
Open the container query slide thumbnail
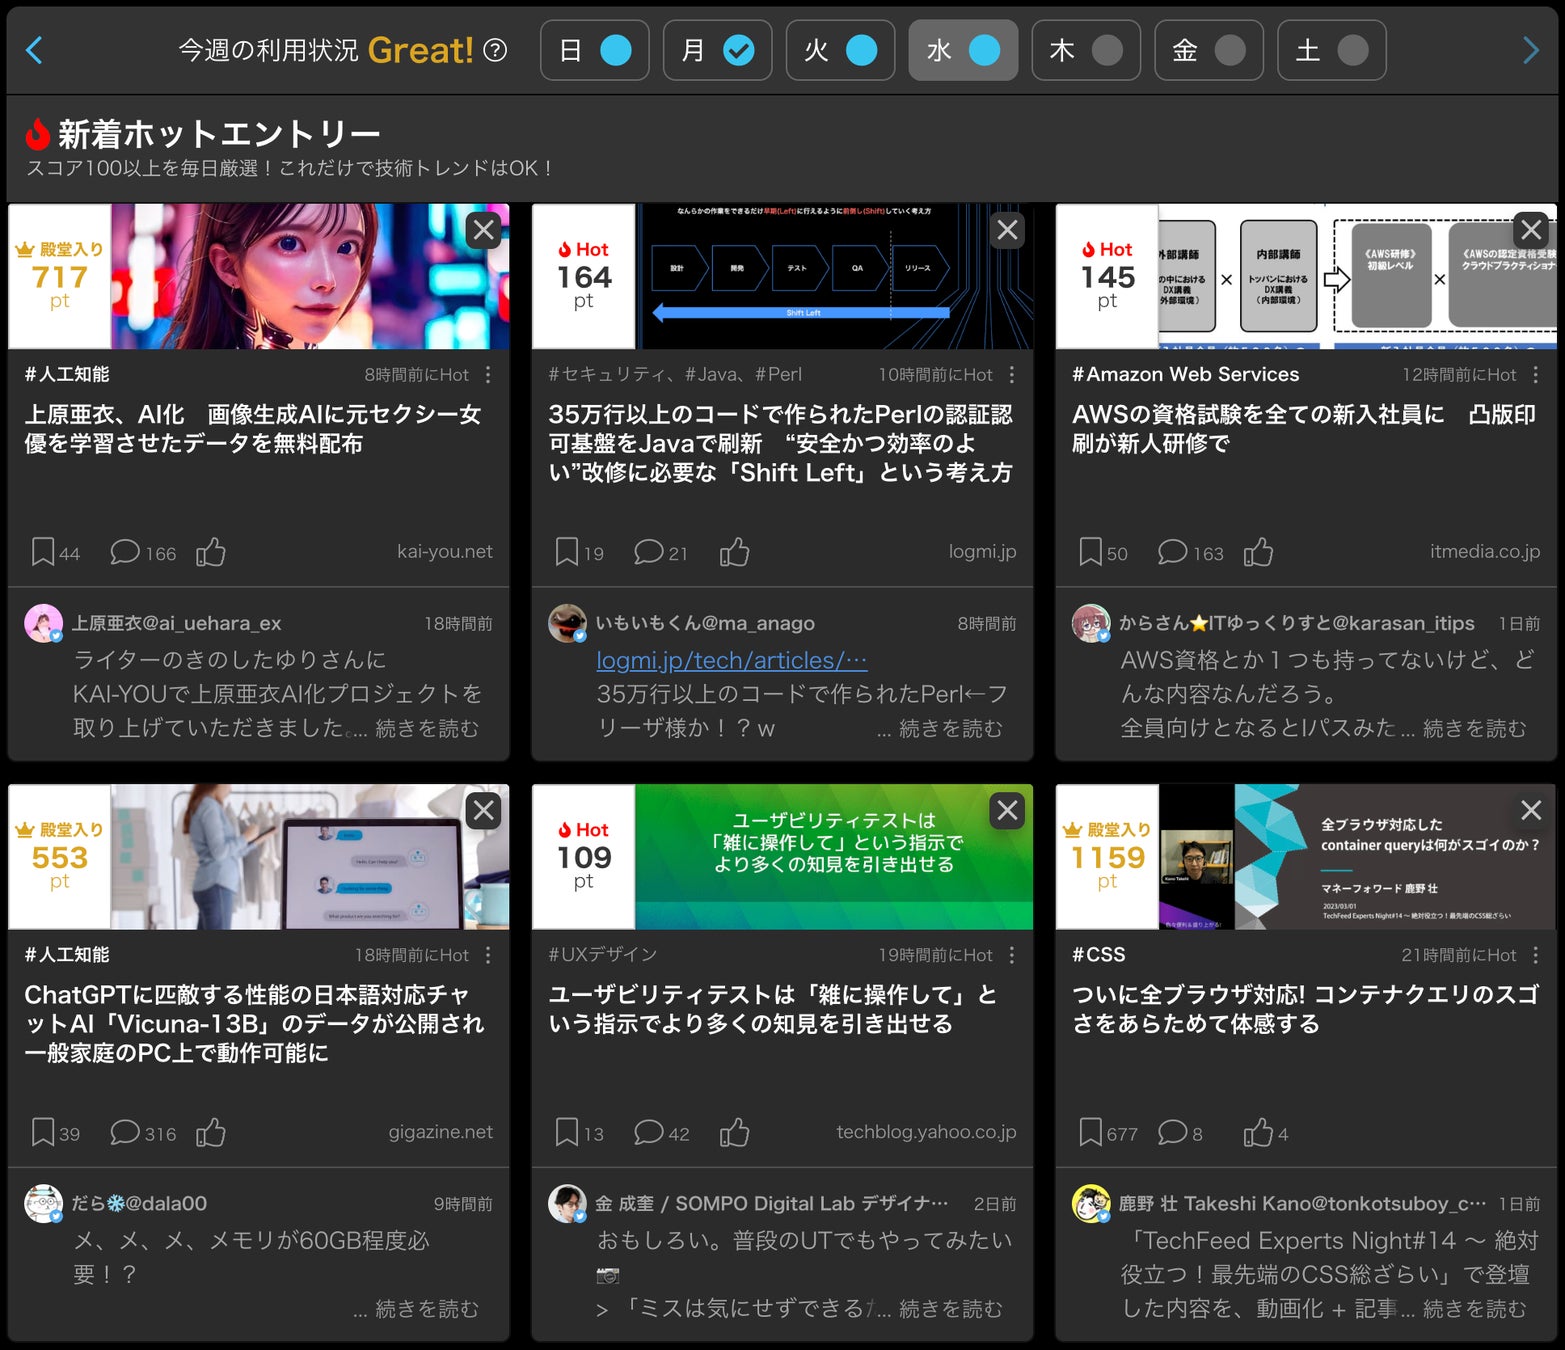coord(1357,857)
